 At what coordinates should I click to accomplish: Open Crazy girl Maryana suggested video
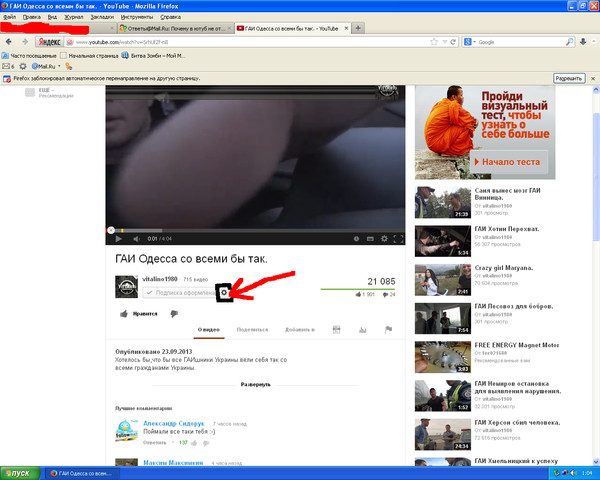click(504, 268)
